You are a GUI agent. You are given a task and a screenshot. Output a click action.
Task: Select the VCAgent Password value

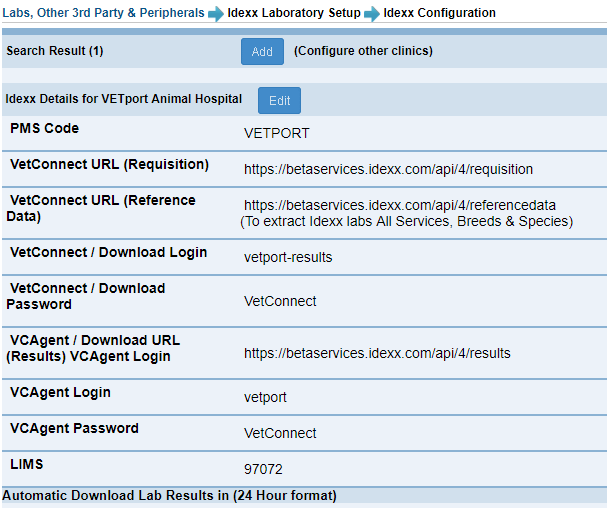[x=280, y=433]
